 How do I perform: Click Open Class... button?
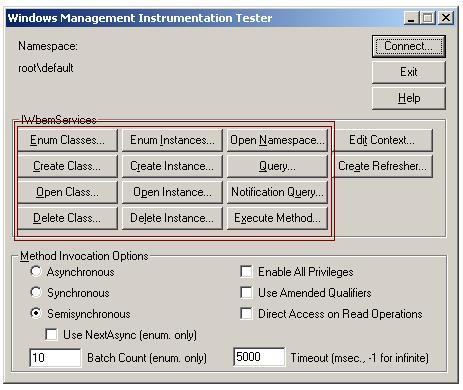pyautogui.click(x=67, y=192)
